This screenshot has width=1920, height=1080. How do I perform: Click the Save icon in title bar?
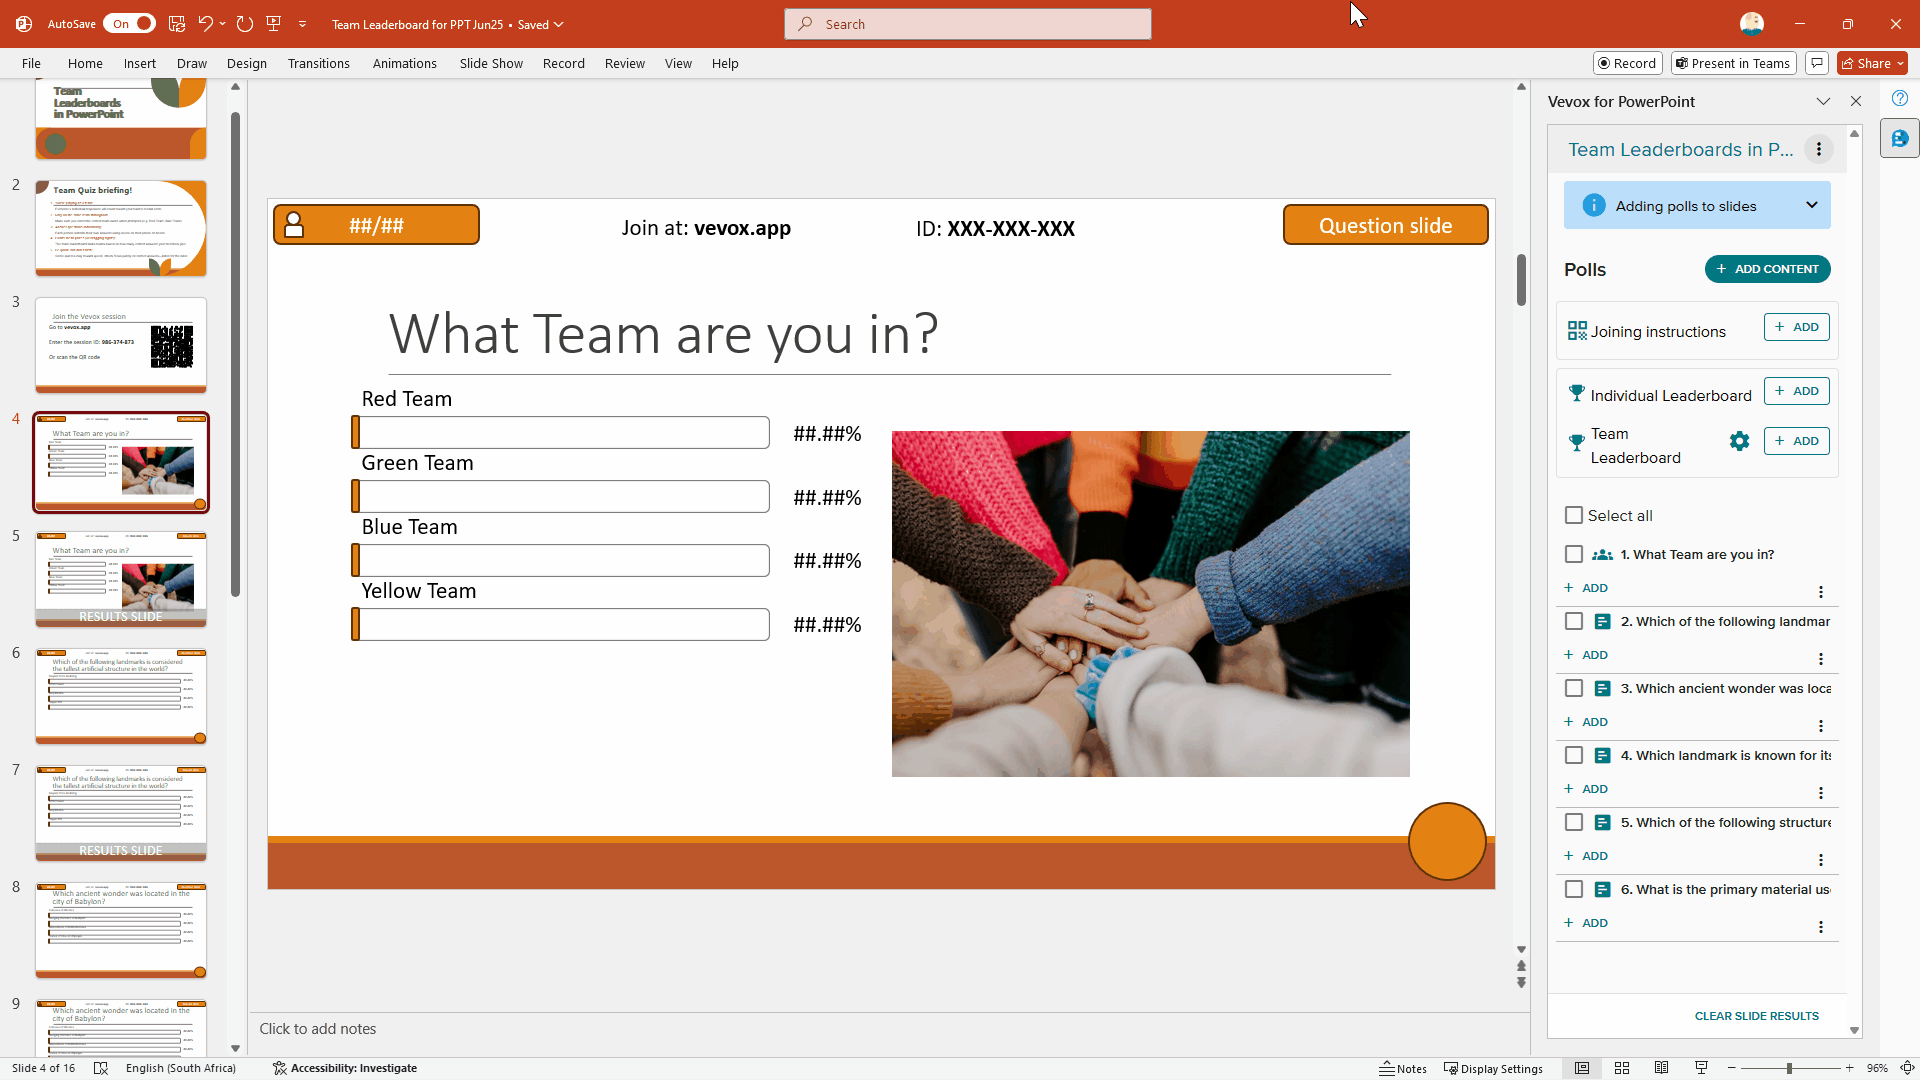click(177, 24)
